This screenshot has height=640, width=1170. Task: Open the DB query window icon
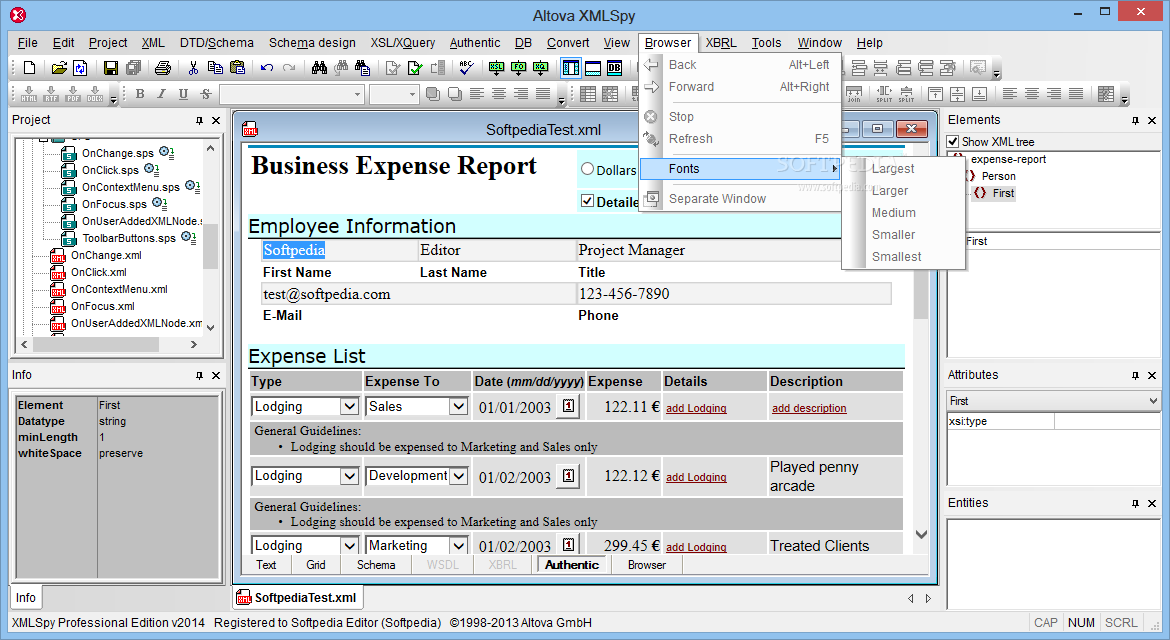pyautogui.click(x=615, y=68)
